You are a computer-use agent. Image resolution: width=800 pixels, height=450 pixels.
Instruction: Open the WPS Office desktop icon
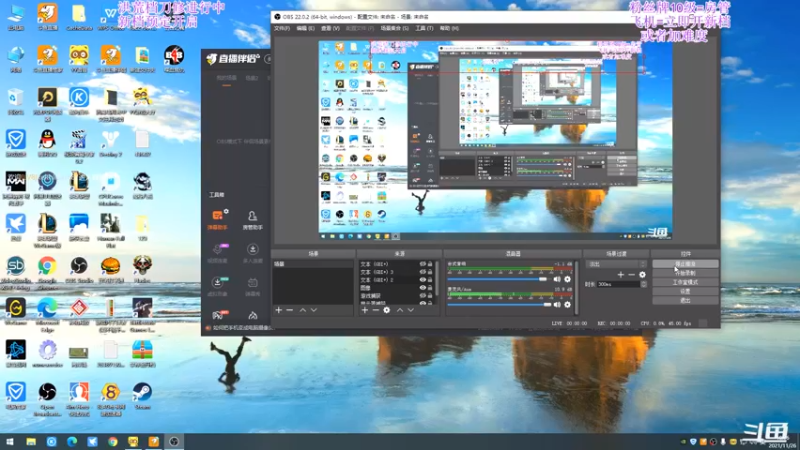pyautogui.click(x=111, y=16)
